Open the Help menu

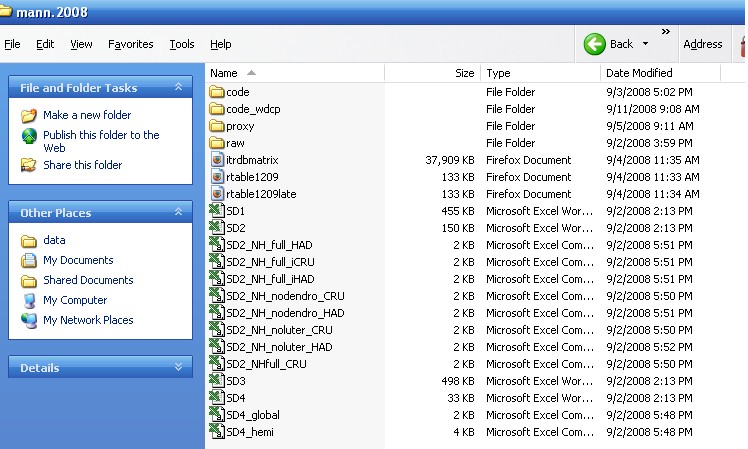tap(220, 44)
